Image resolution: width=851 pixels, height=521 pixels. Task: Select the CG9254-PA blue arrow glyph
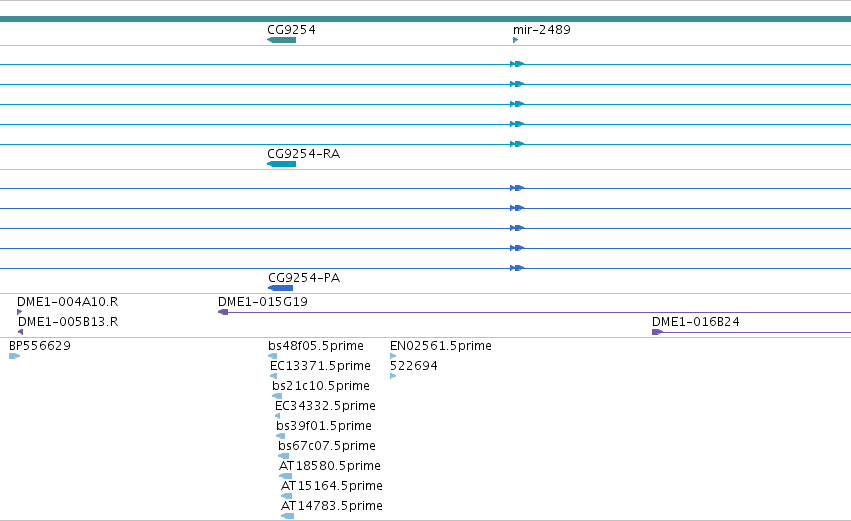(281, 288)
